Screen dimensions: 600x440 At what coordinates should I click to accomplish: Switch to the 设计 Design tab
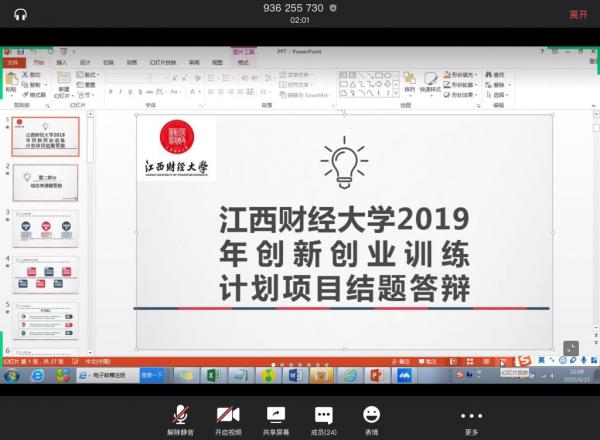click(85, 62)
